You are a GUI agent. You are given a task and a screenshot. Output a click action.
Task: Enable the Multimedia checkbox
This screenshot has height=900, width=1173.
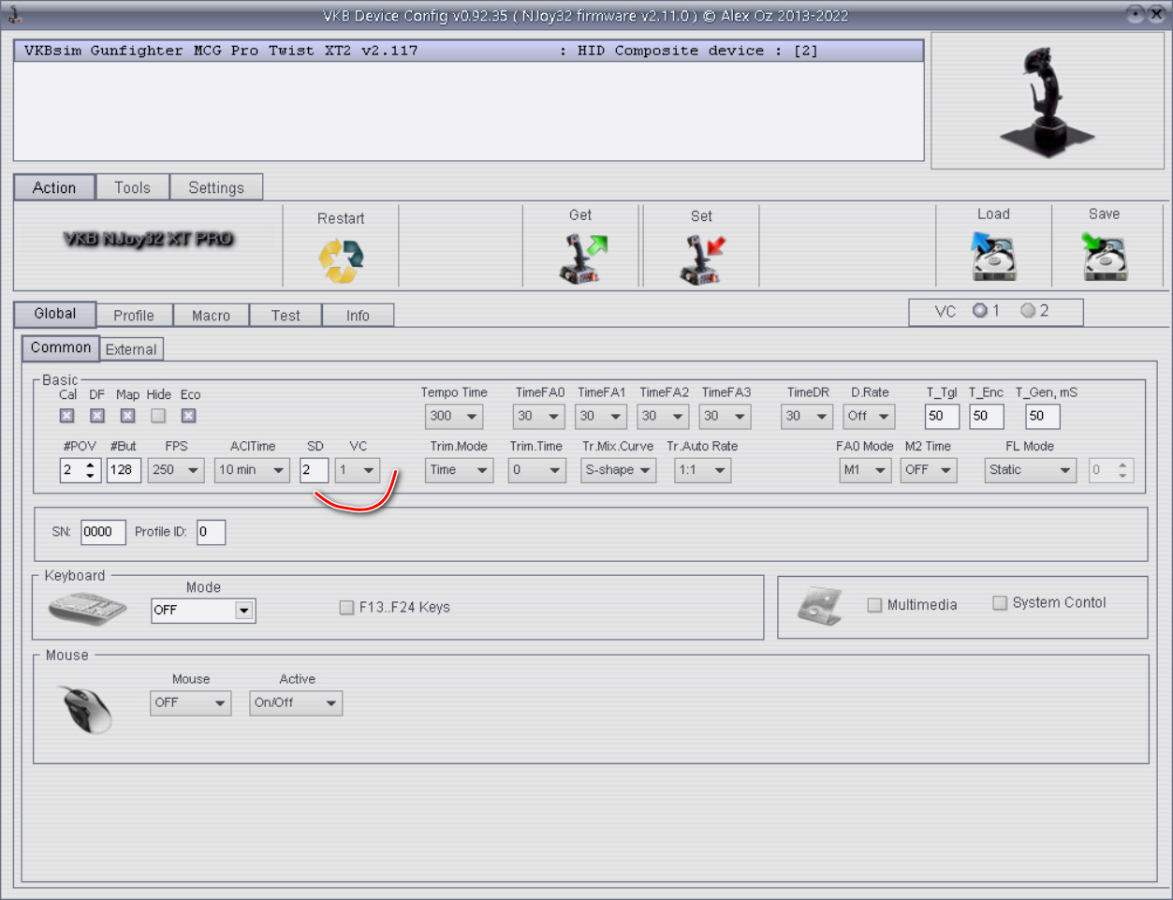875,604
